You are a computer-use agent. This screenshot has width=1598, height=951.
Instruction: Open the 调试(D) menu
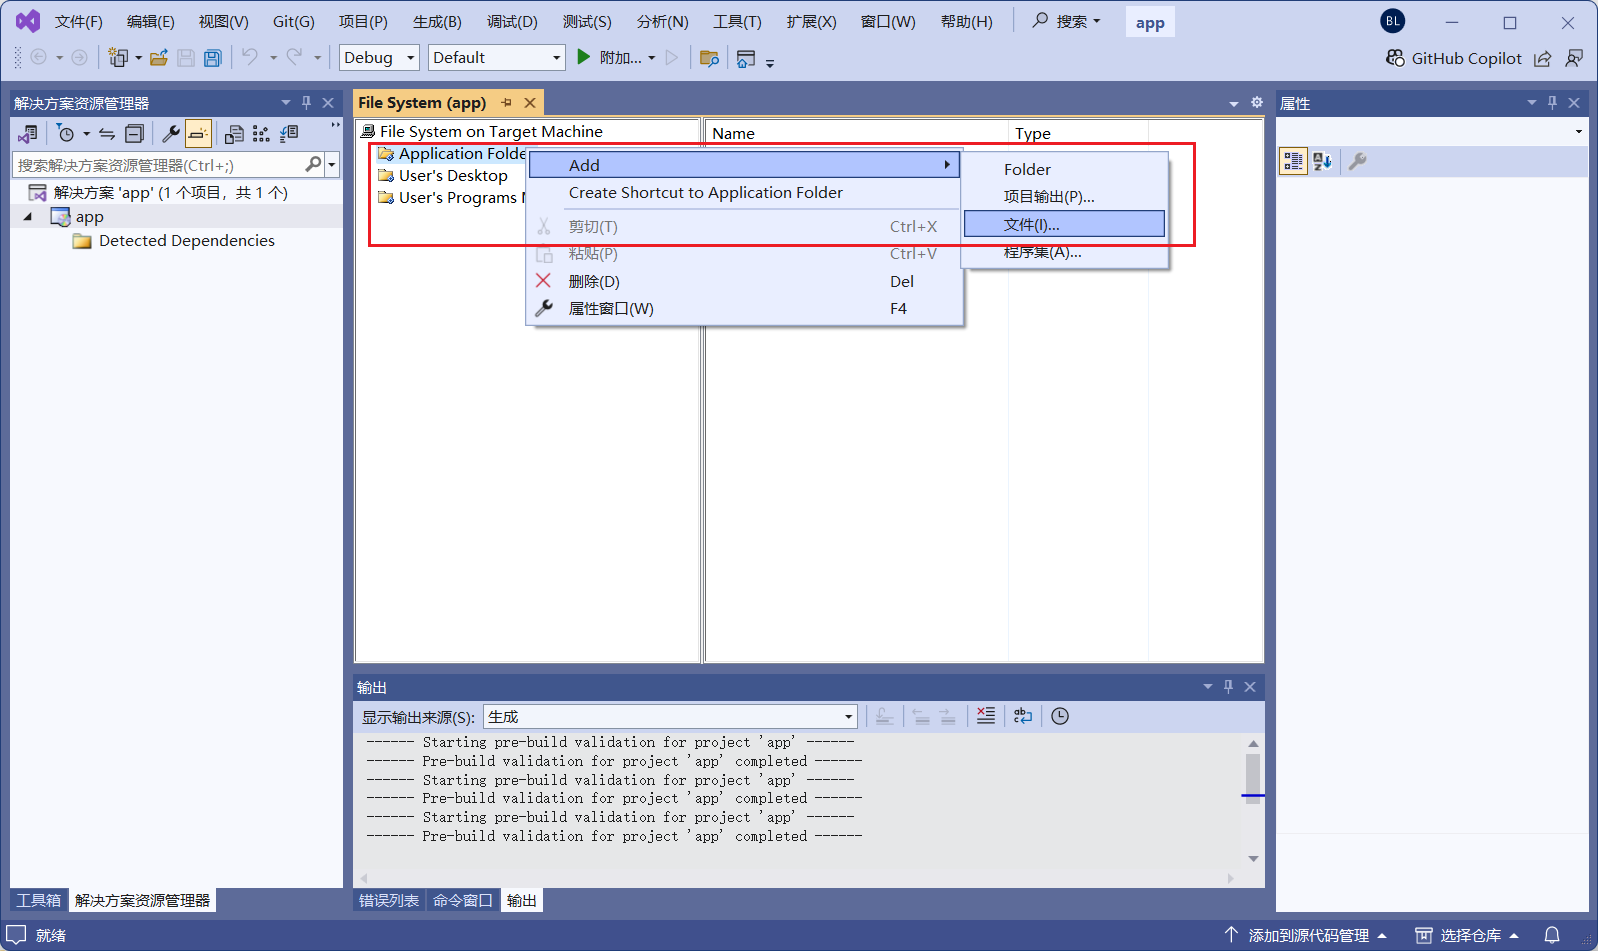[512, 22]
